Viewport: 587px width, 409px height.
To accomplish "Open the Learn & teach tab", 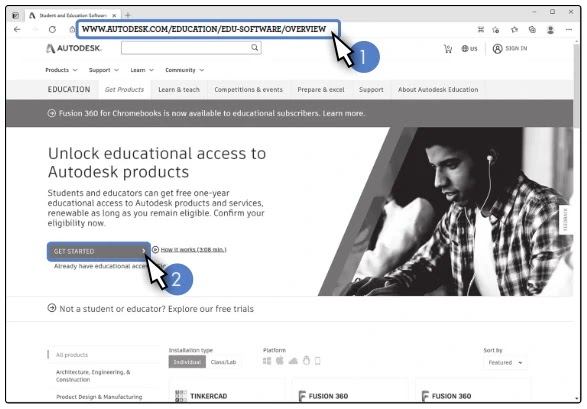I will pyautogui.click(x=179, y=89).
